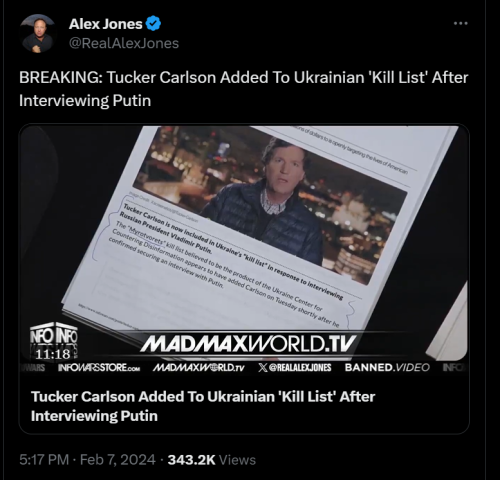
Task: Open the 343.2K Views count
Action: pos(212,460)
